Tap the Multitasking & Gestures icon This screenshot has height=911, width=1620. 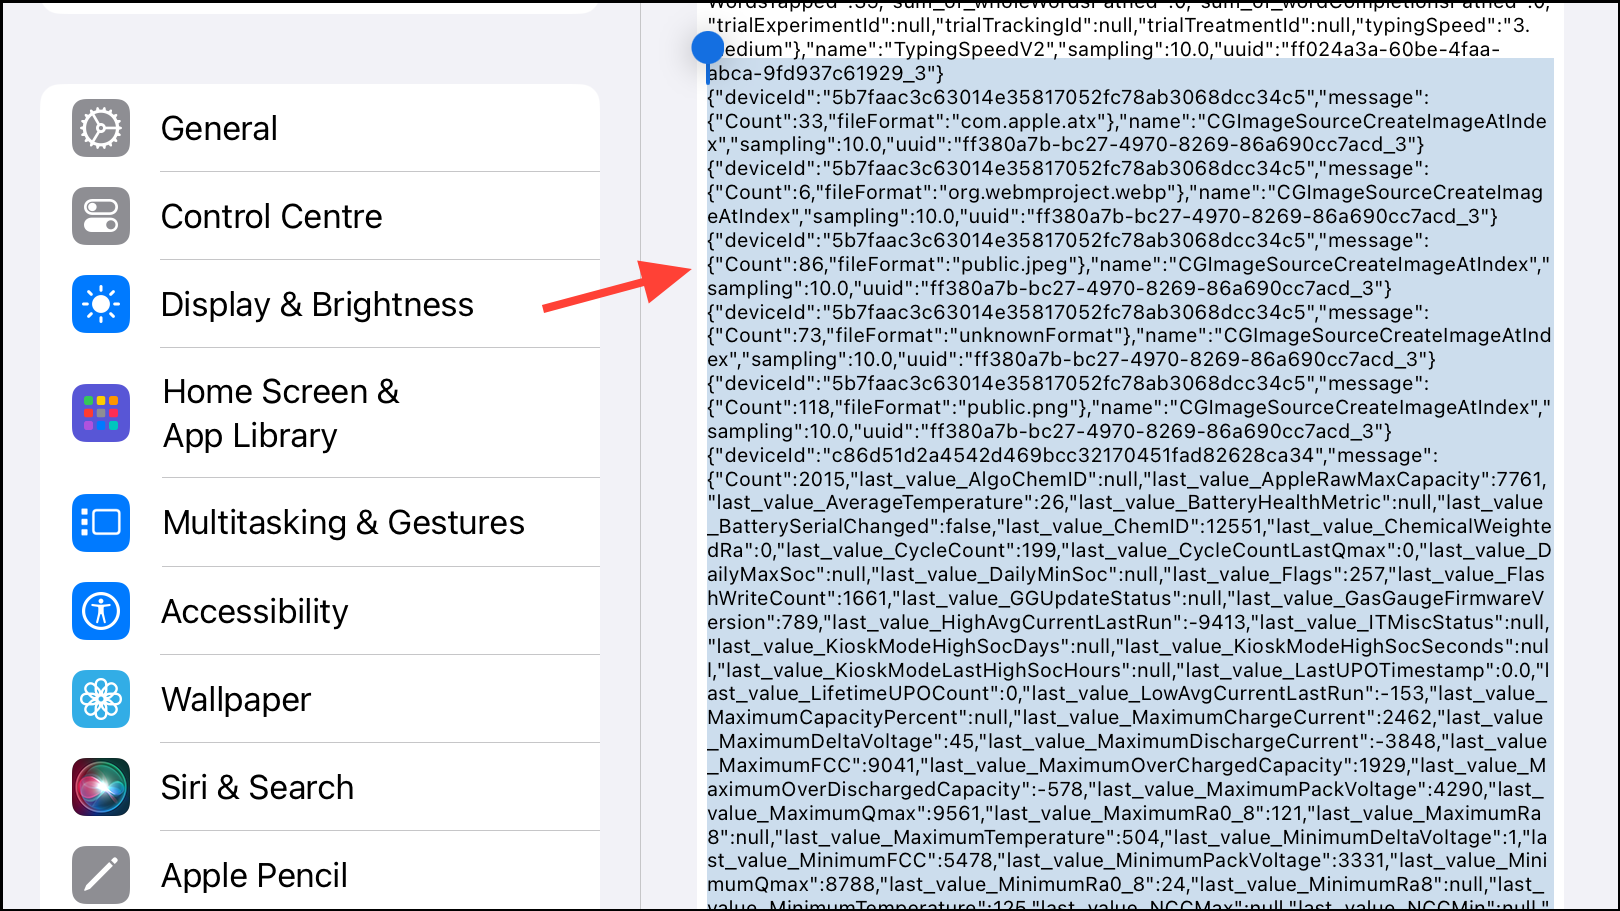101,523
